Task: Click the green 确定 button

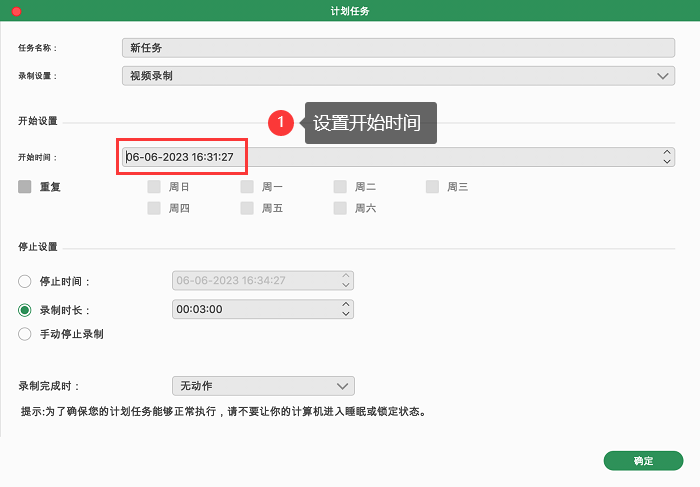Action: point(643,461)
